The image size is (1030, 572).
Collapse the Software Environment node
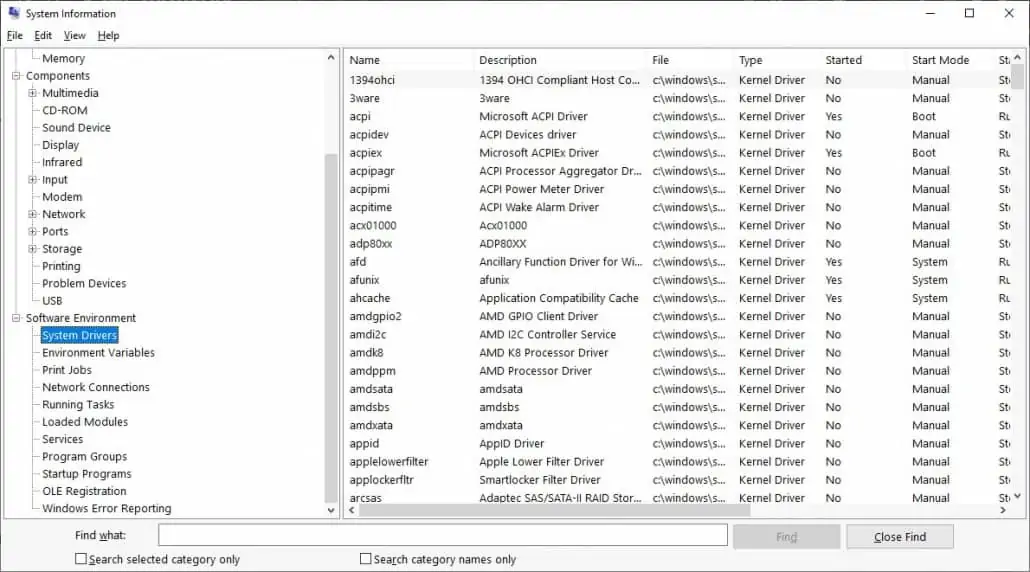16,318
